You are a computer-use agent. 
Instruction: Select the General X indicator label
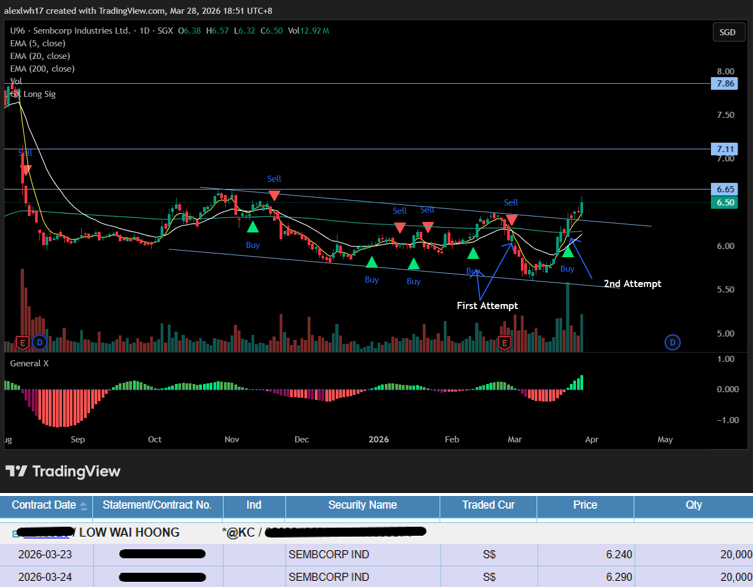coord(31,364)
